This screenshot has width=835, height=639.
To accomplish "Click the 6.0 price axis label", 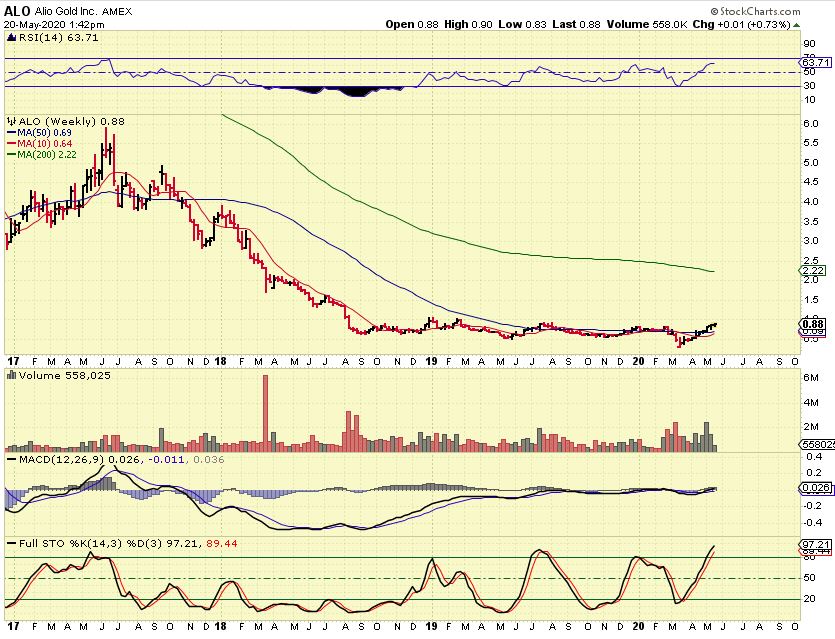I will (811, 124).
